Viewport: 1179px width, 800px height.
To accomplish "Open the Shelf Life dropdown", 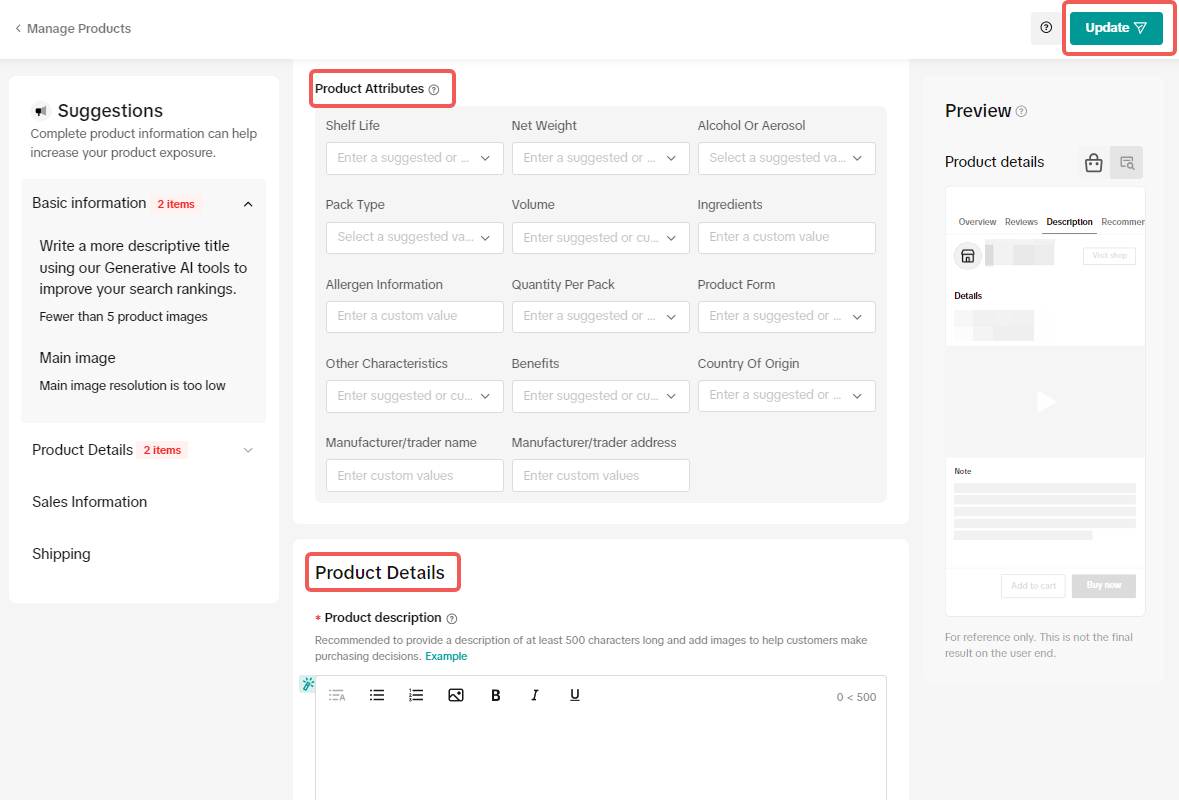I will (414, 158).
